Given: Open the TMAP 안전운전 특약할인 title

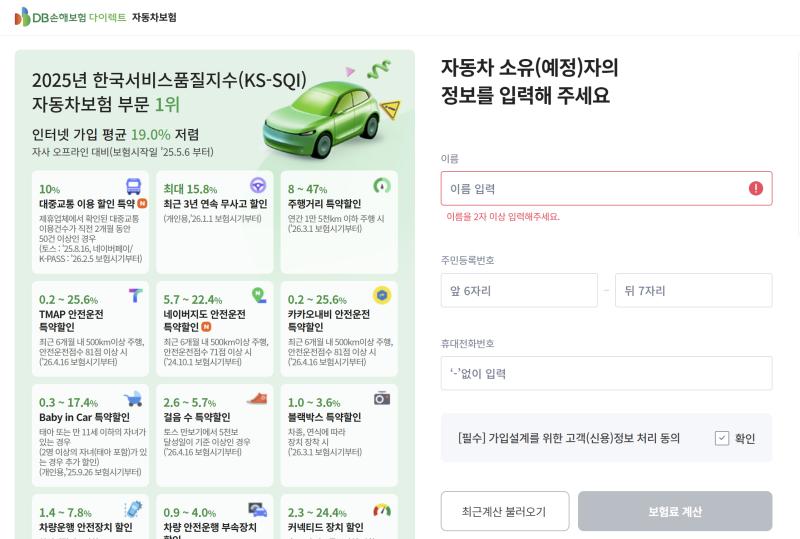Looking at the screenshot, I should pyautogui.click(x=71, y=321).
